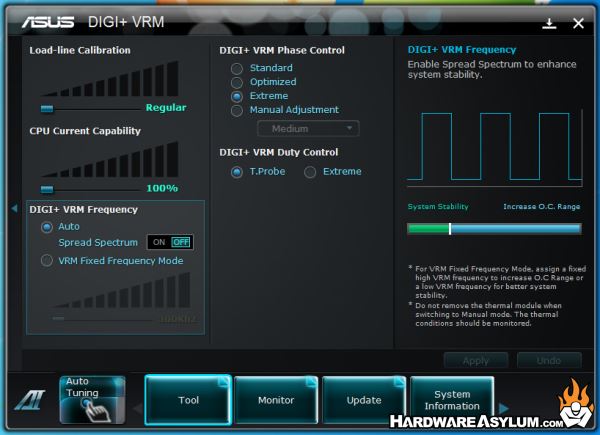The height and width of the screenshot is (435, 600).
Task: Open Auto Tuning with the hand icon
Action: pyautogui.click(x=92, y=399)
